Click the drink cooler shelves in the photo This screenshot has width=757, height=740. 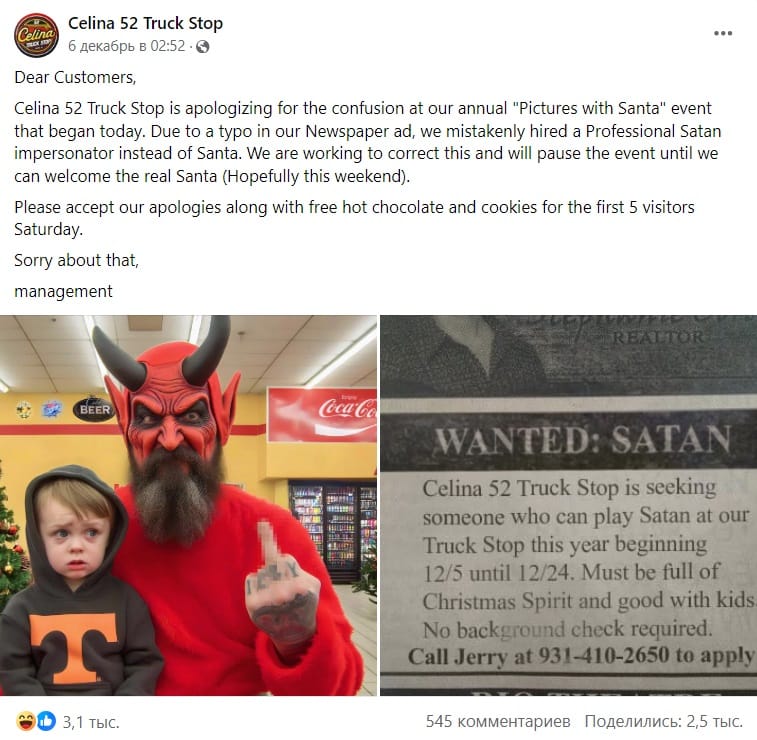pyautogui.click(x=332, y=529)
